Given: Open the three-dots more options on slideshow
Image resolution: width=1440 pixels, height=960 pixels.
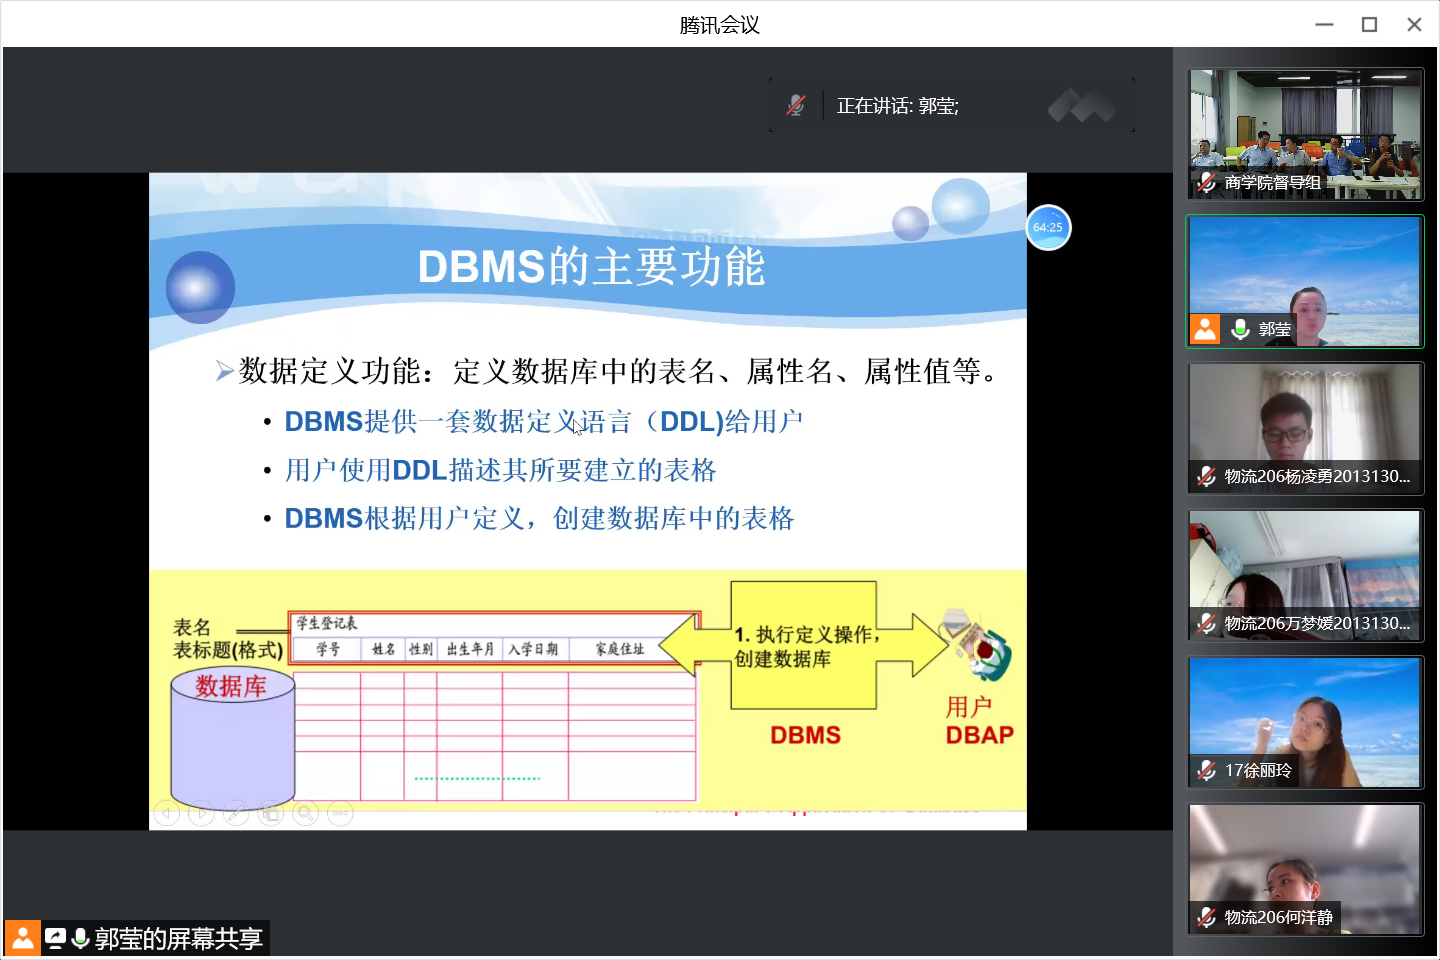Looking at the screenshot, I should [x=340, y=814].
